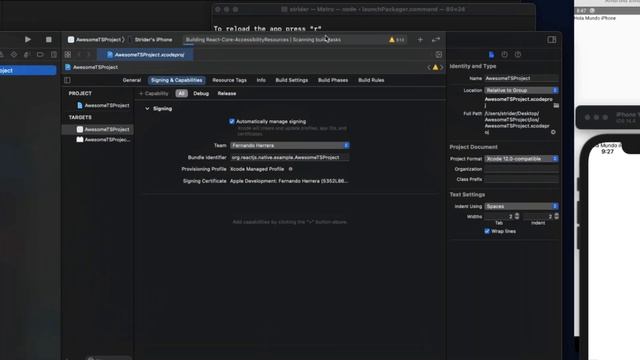
Task: Click the Indent width stepper
Action: pos(556,216)
